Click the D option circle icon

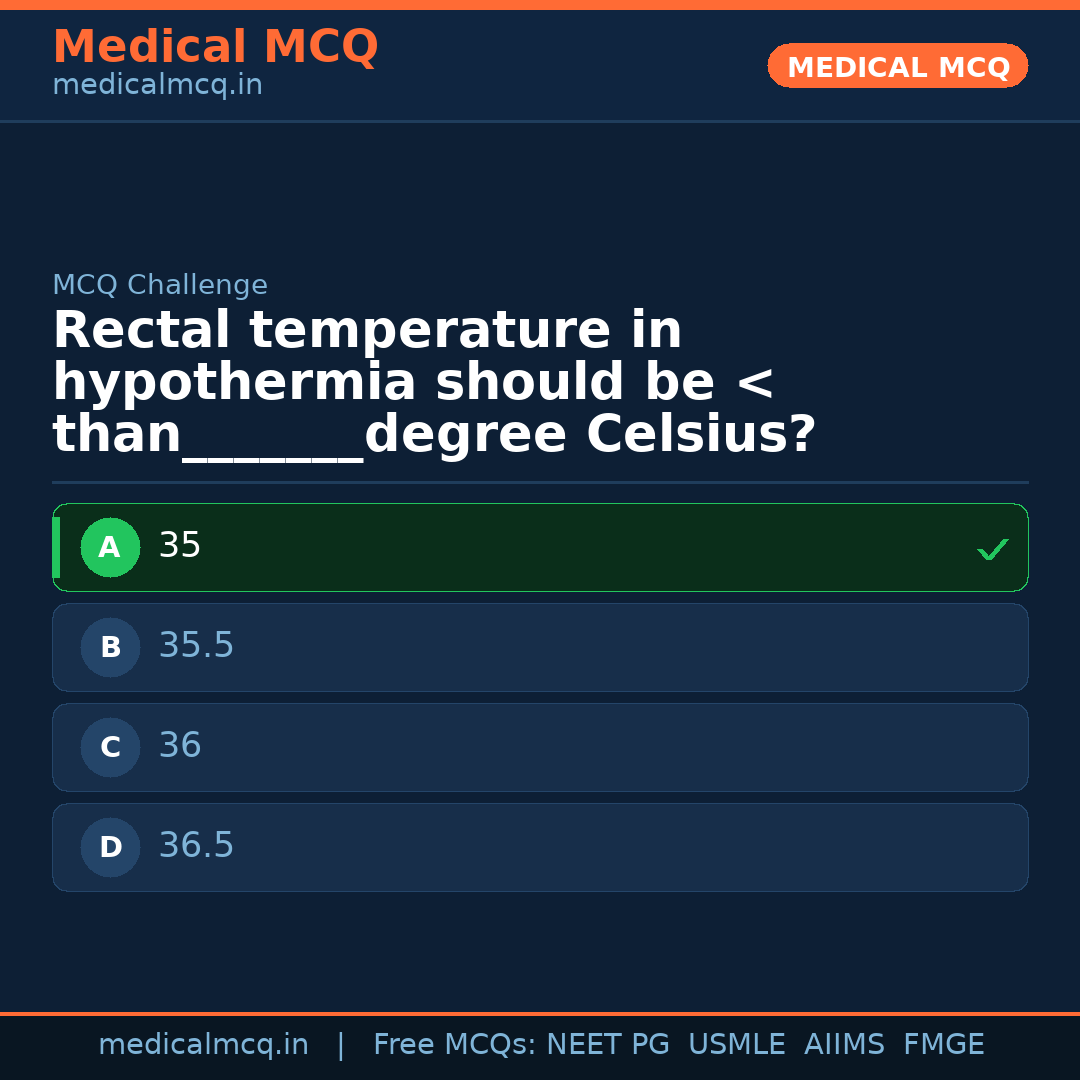point(110,848)
